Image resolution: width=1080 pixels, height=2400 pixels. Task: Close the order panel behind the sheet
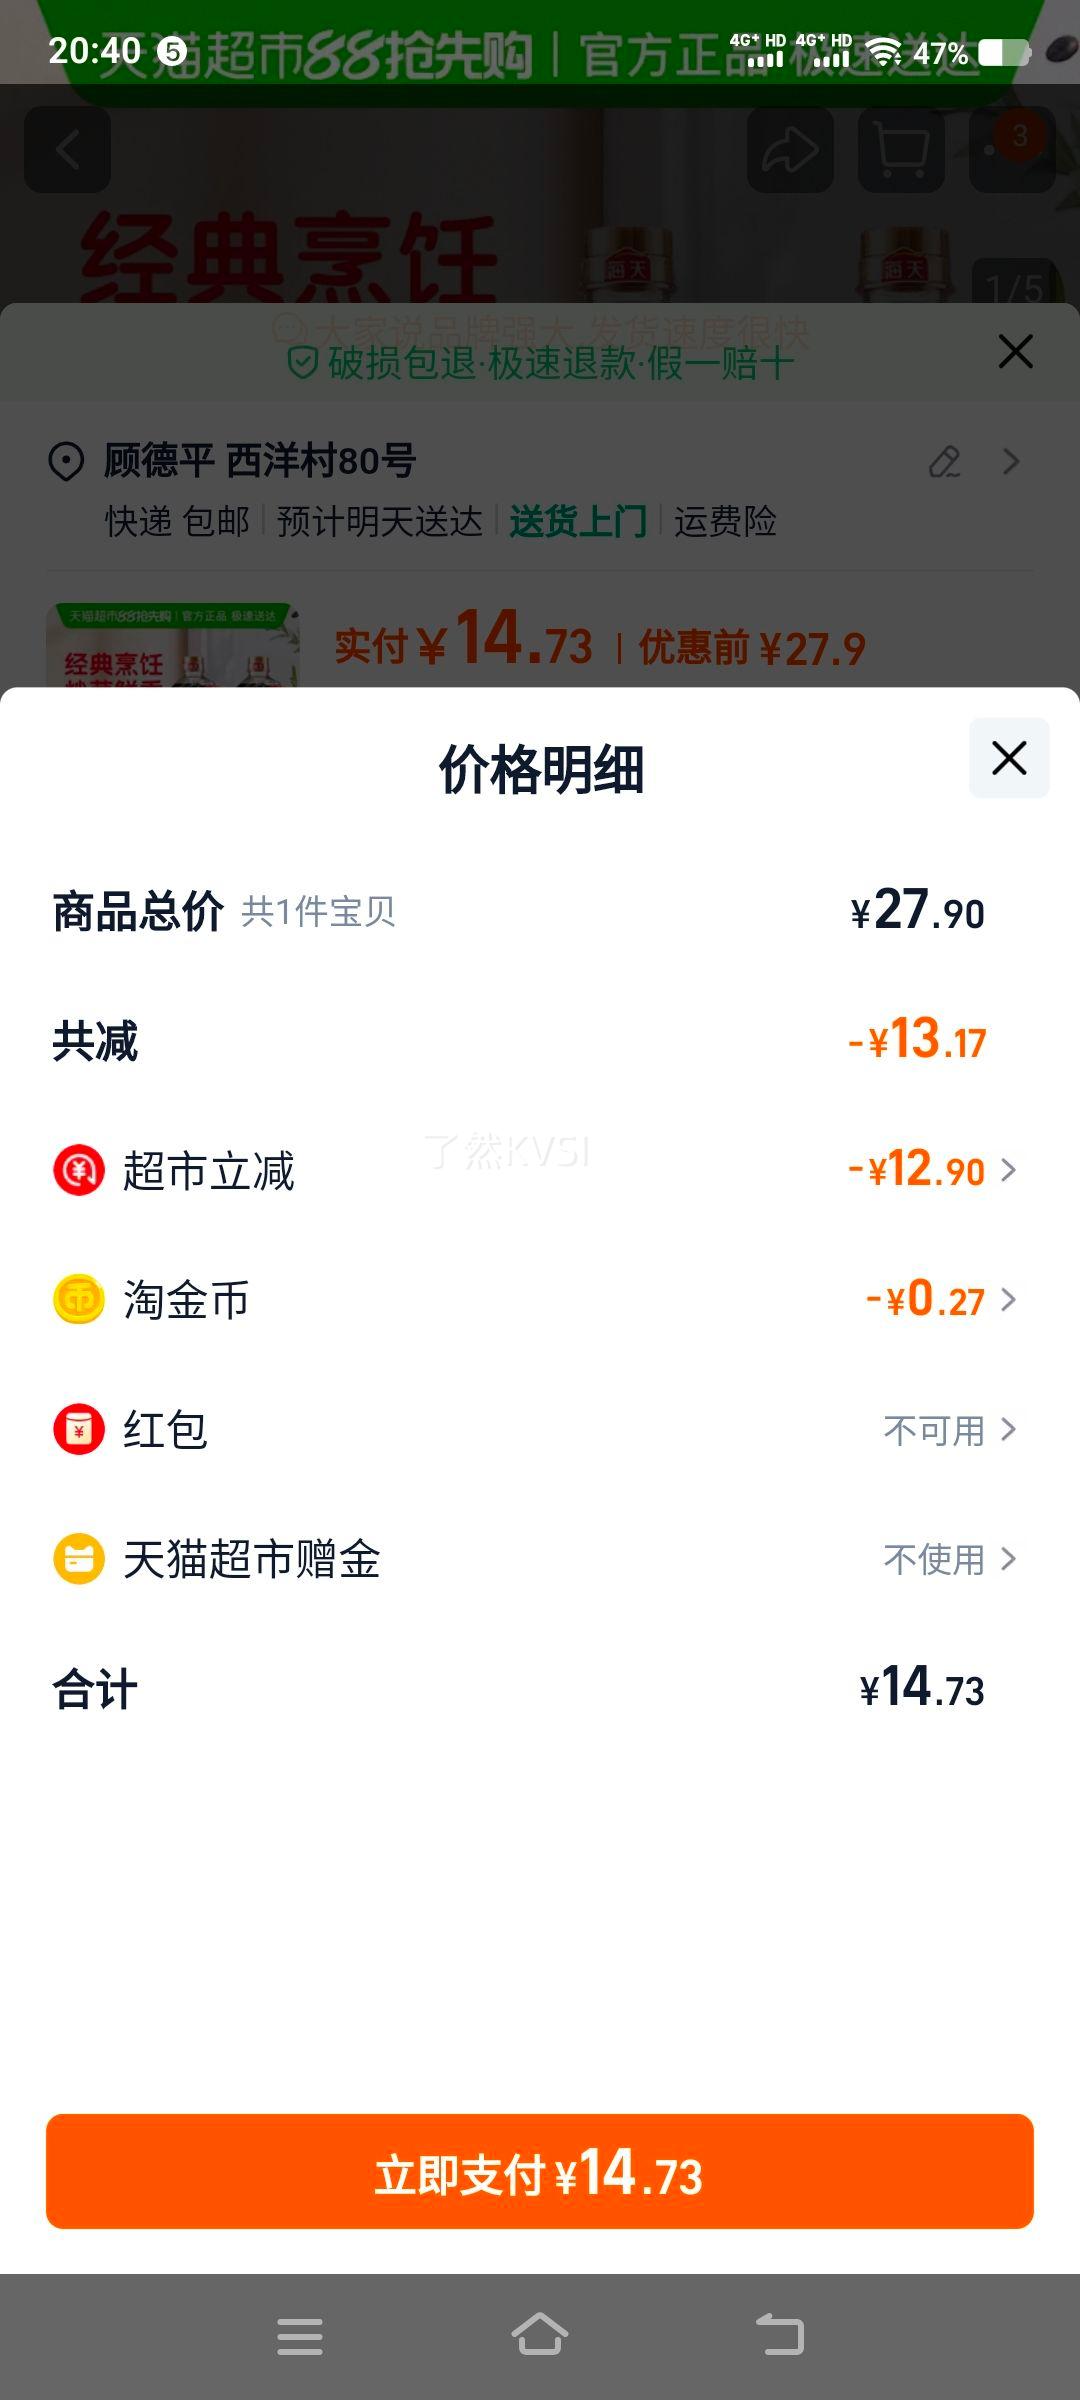pos(1016,352)
